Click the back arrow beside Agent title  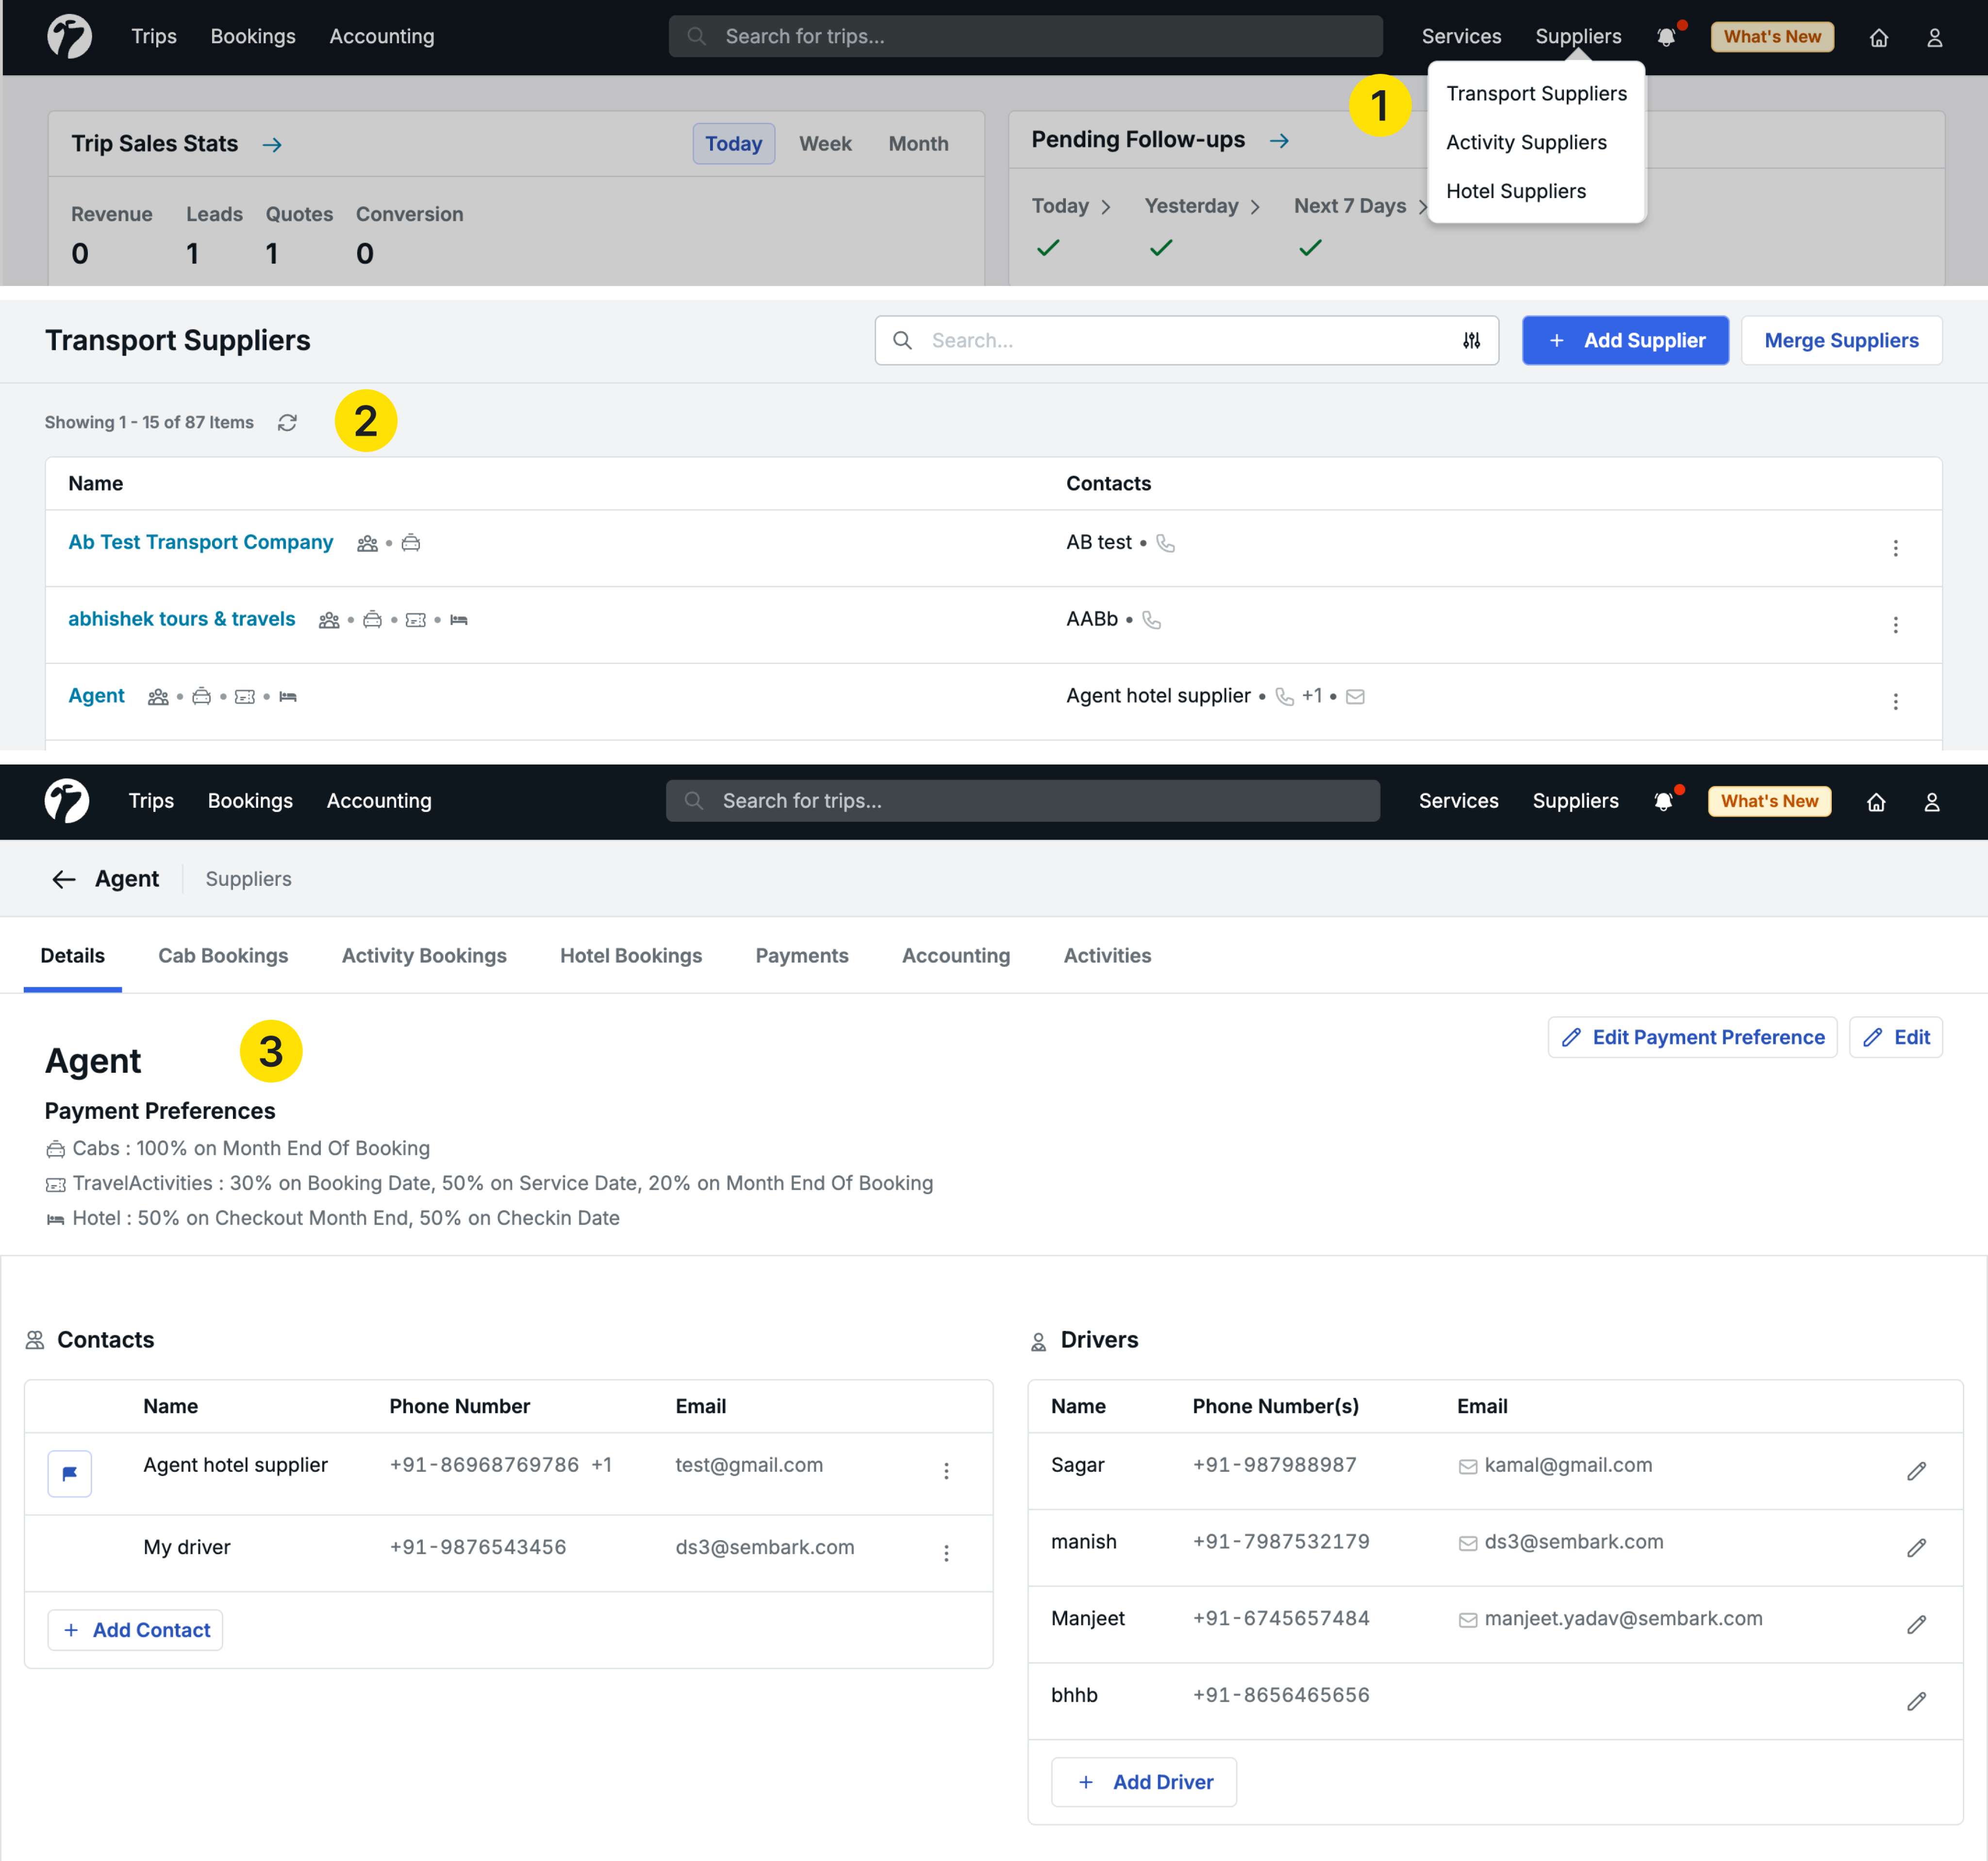[x=64, y=879]
